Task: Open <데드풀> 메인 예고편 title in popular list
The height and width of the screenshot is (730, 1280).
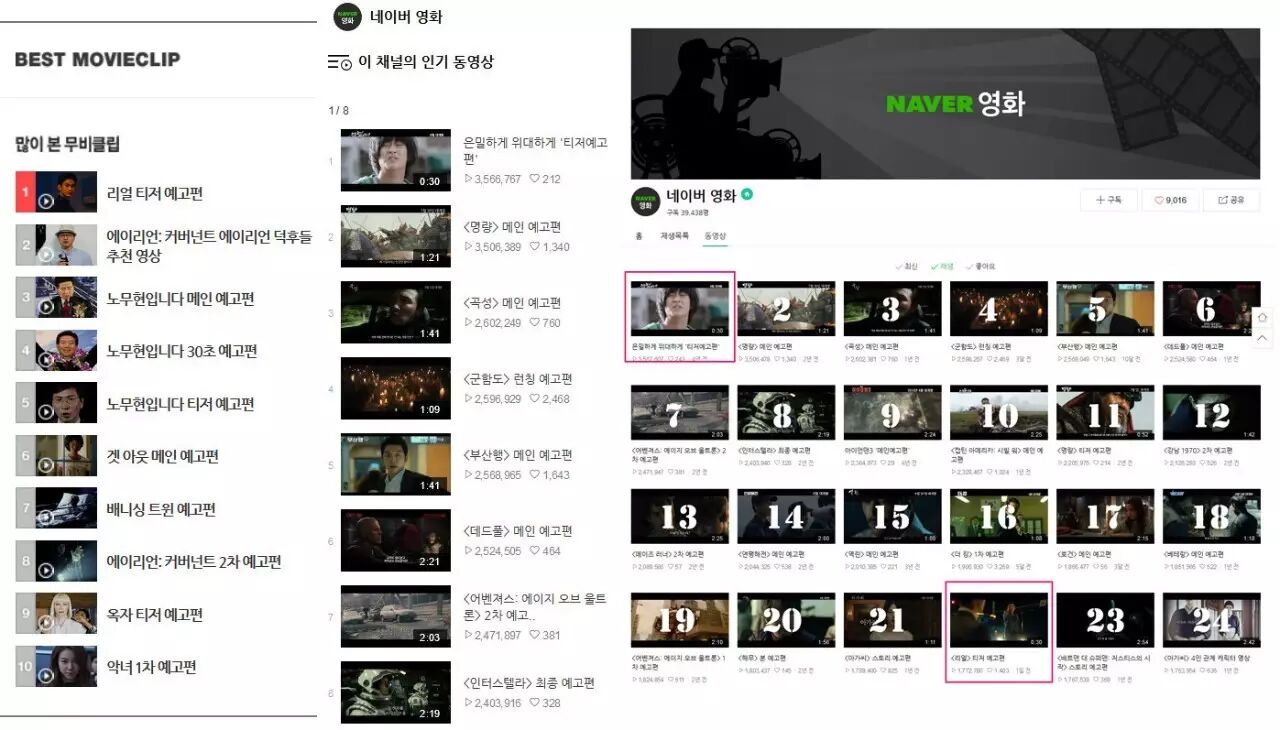Action: 518,531
